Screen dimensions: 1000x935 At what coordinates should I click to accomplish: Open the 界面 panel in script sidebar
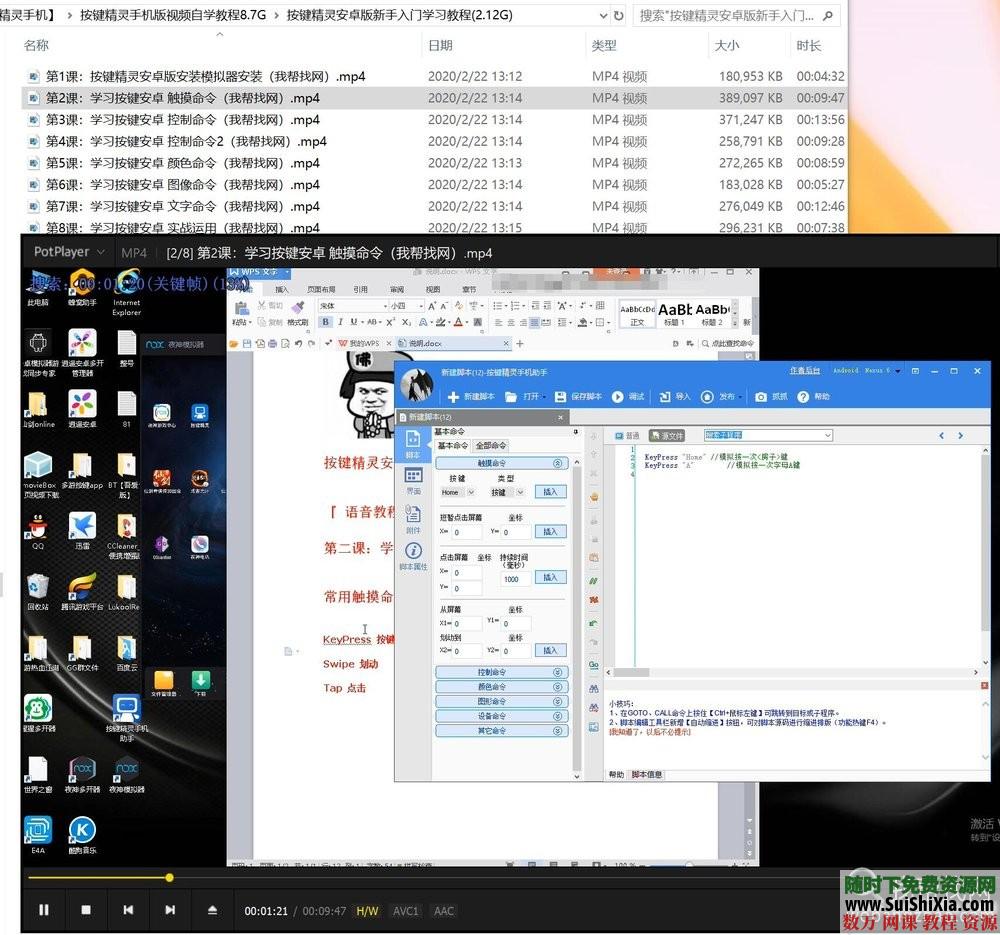(413, 480)
